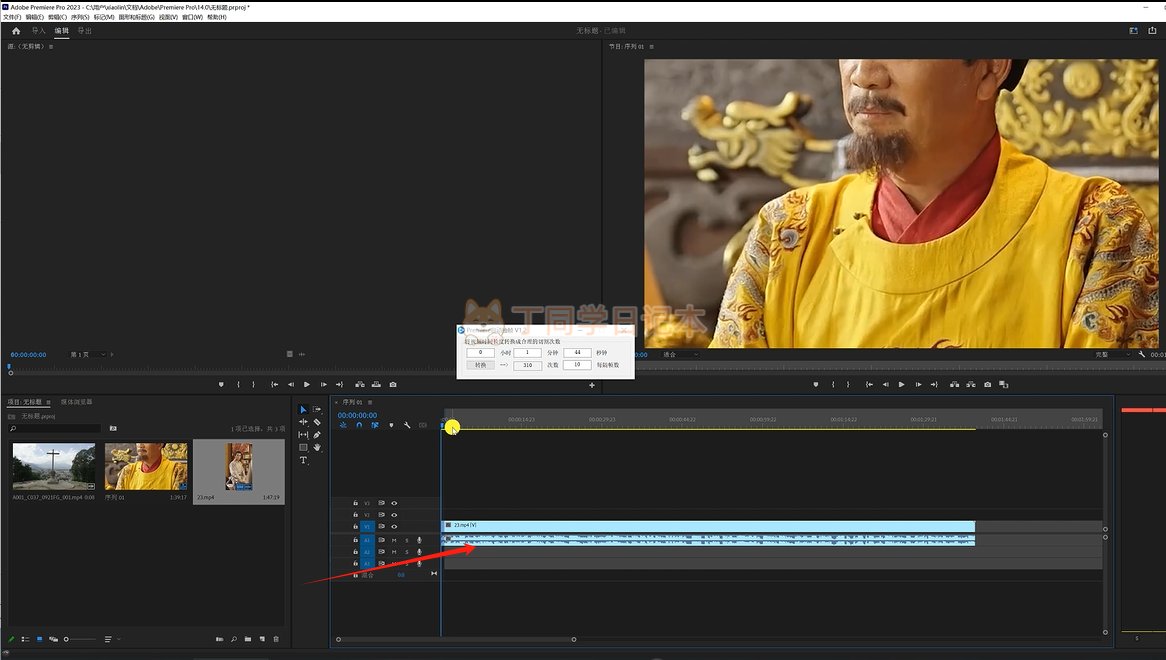Select the Razor tool in the tools panel
1166x660 pixels.
point(317,422)
